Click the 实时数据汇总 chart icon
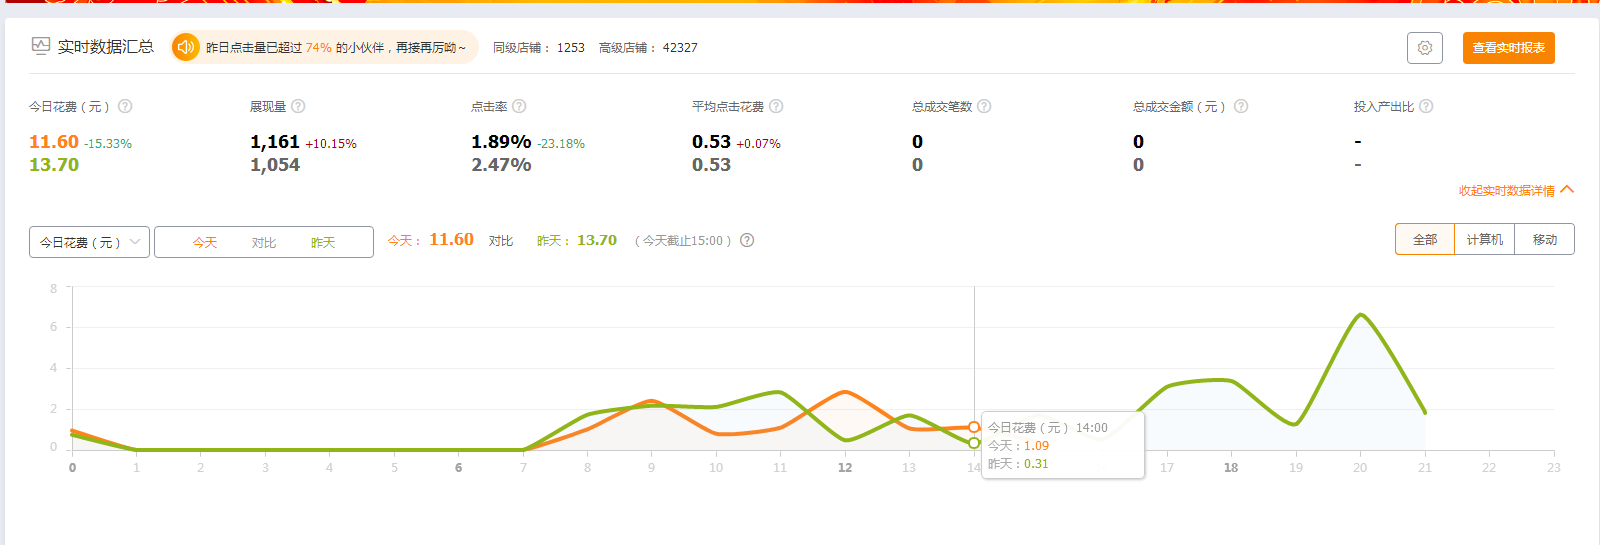The width and height of the screenshot is (1600, 545). pos(41,46)
